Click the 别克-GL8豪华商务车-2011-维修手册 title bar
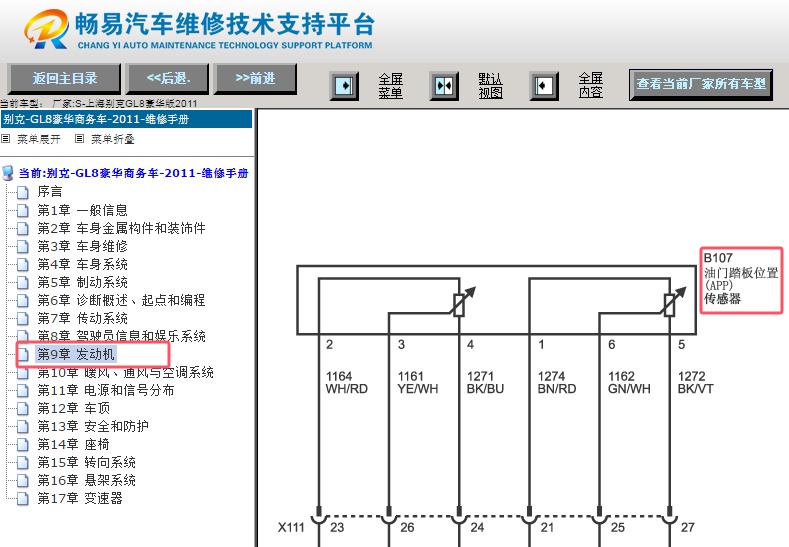The image size is (789, 547). click(x=126, y=119)
